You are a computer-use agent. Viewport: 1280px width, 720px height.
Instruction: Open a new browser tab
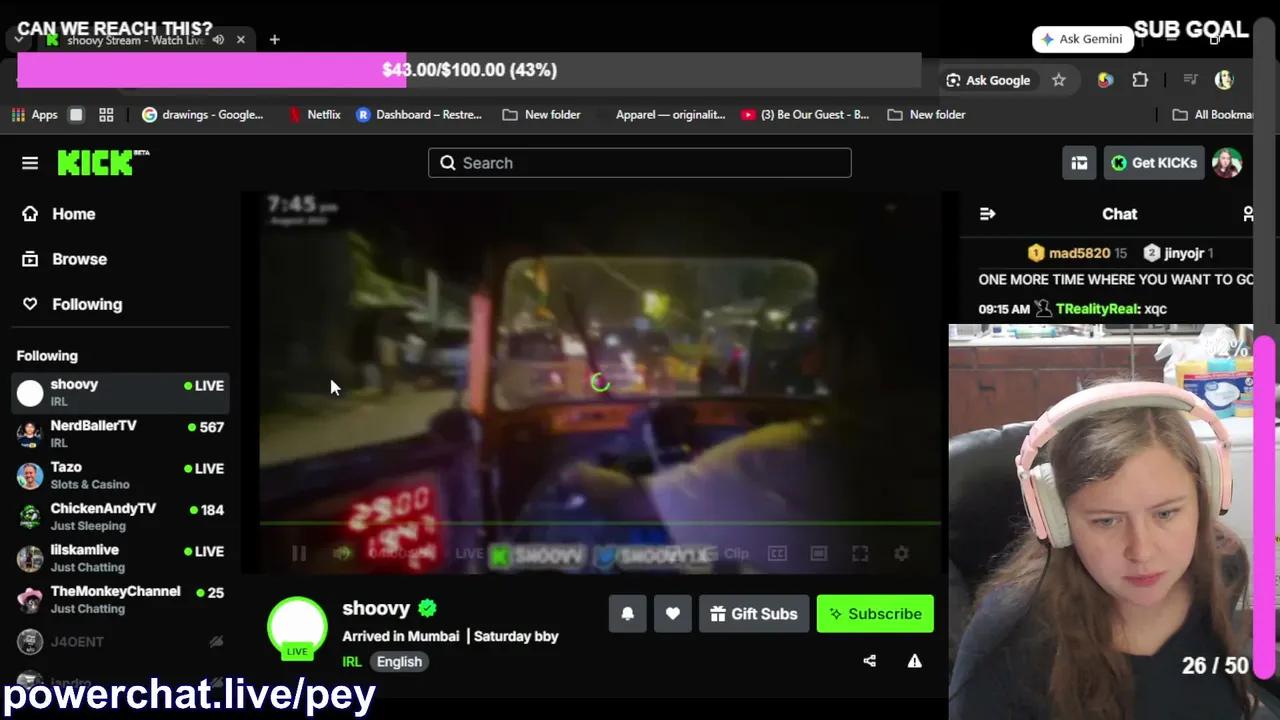click(x=274, y=40)
